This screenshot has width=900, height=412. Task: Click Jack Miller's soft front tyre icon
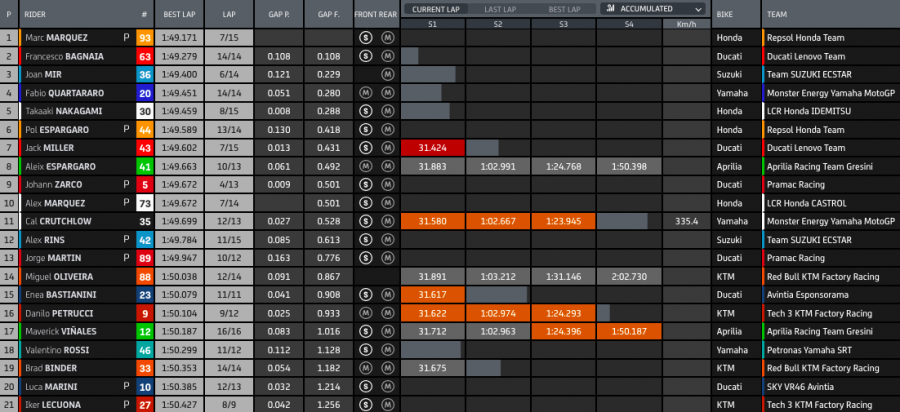366,148
